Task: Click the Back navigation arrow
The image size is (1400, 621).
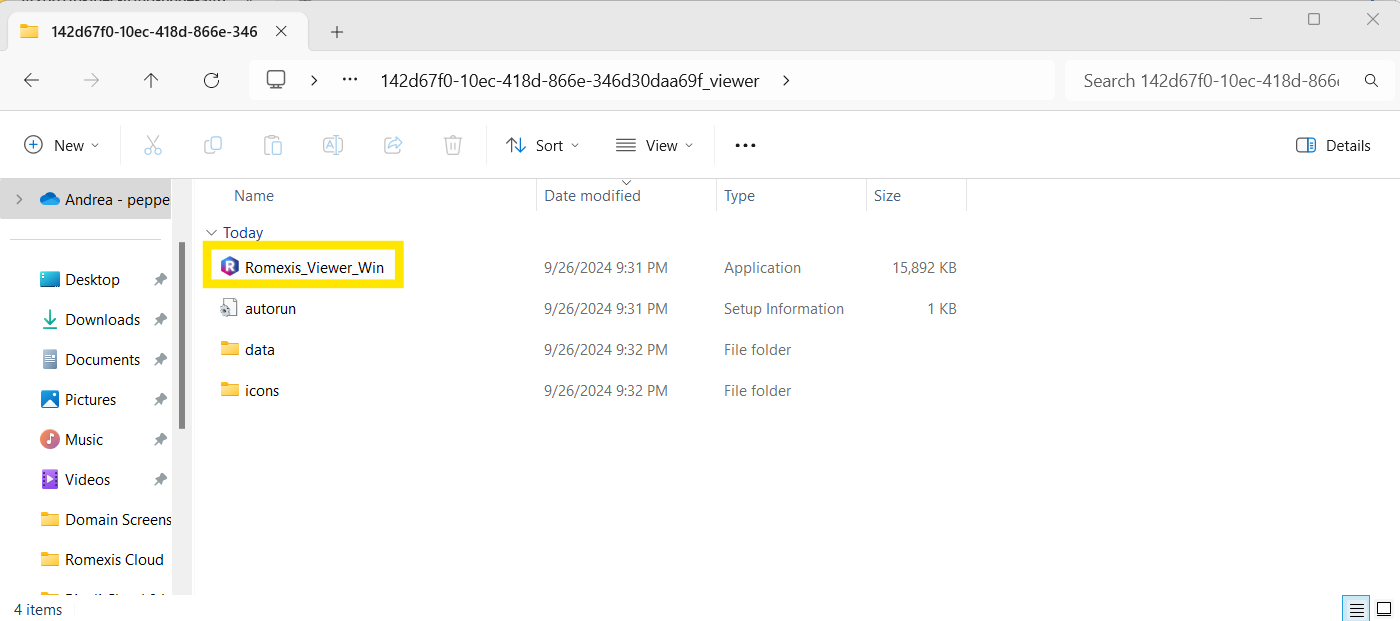Action: coord(31,81)
